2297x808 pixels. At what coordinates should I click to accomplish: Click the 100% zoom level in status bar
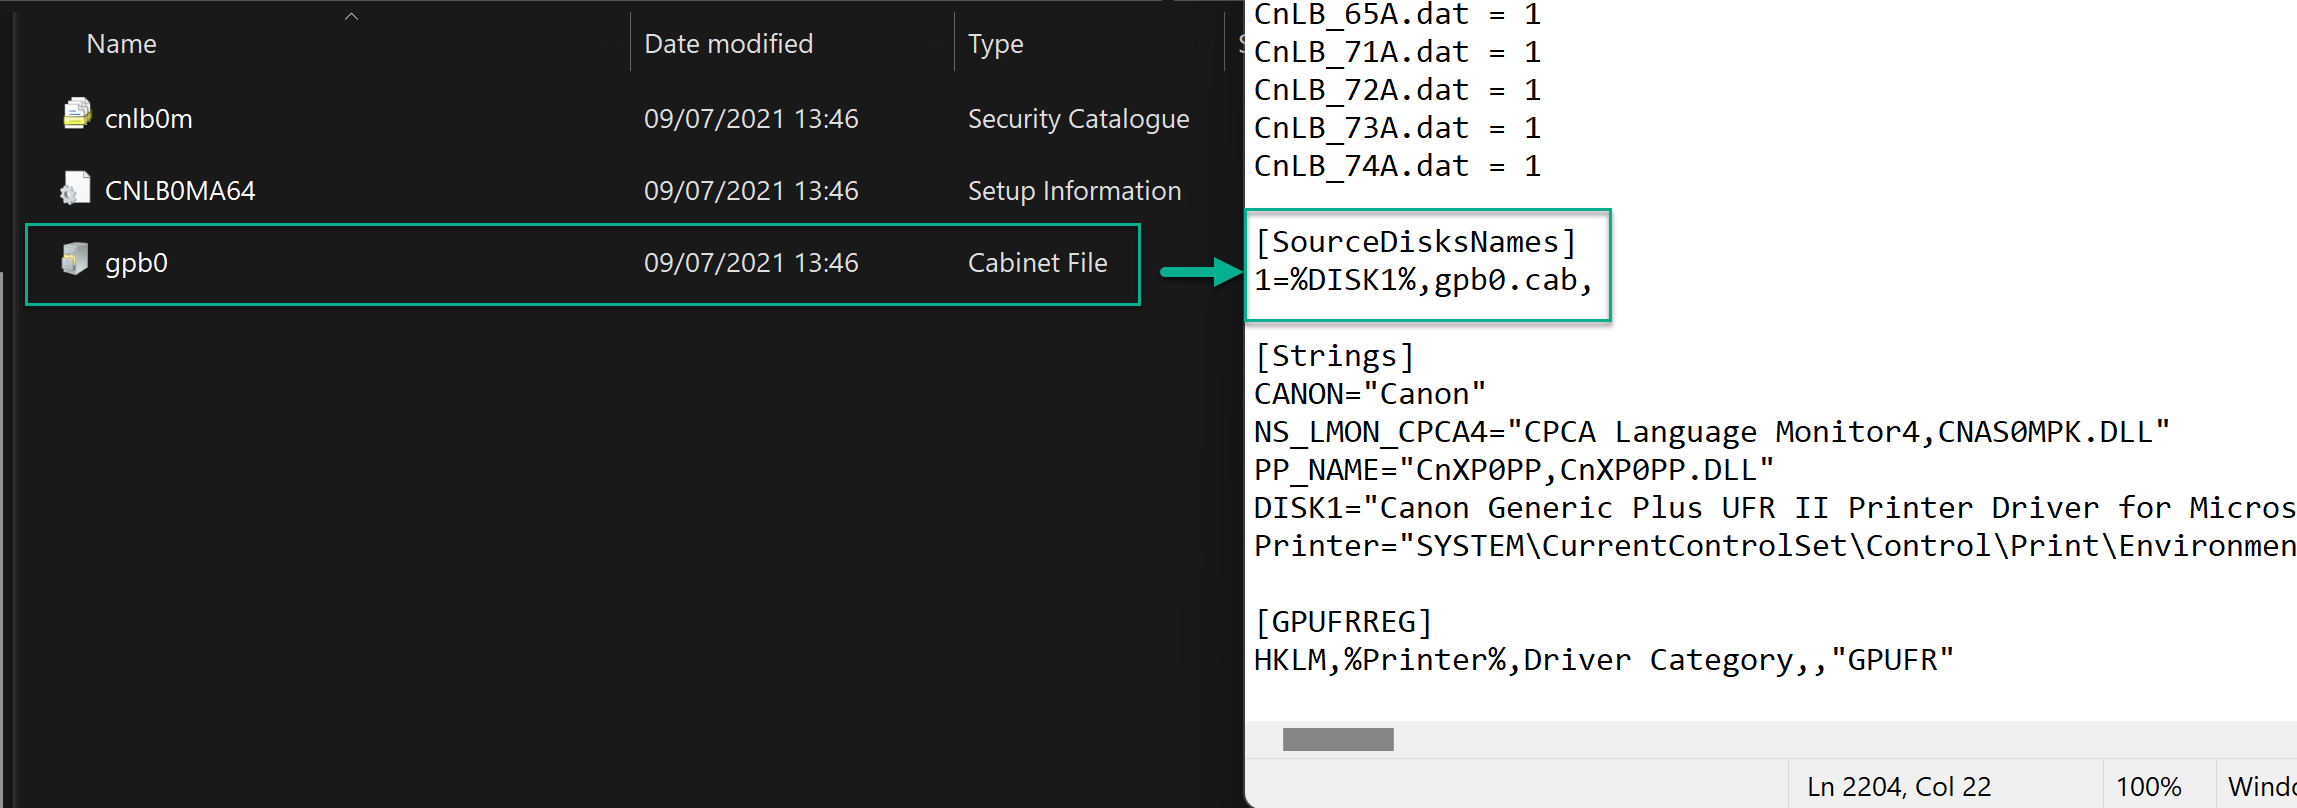[2148, 787]
